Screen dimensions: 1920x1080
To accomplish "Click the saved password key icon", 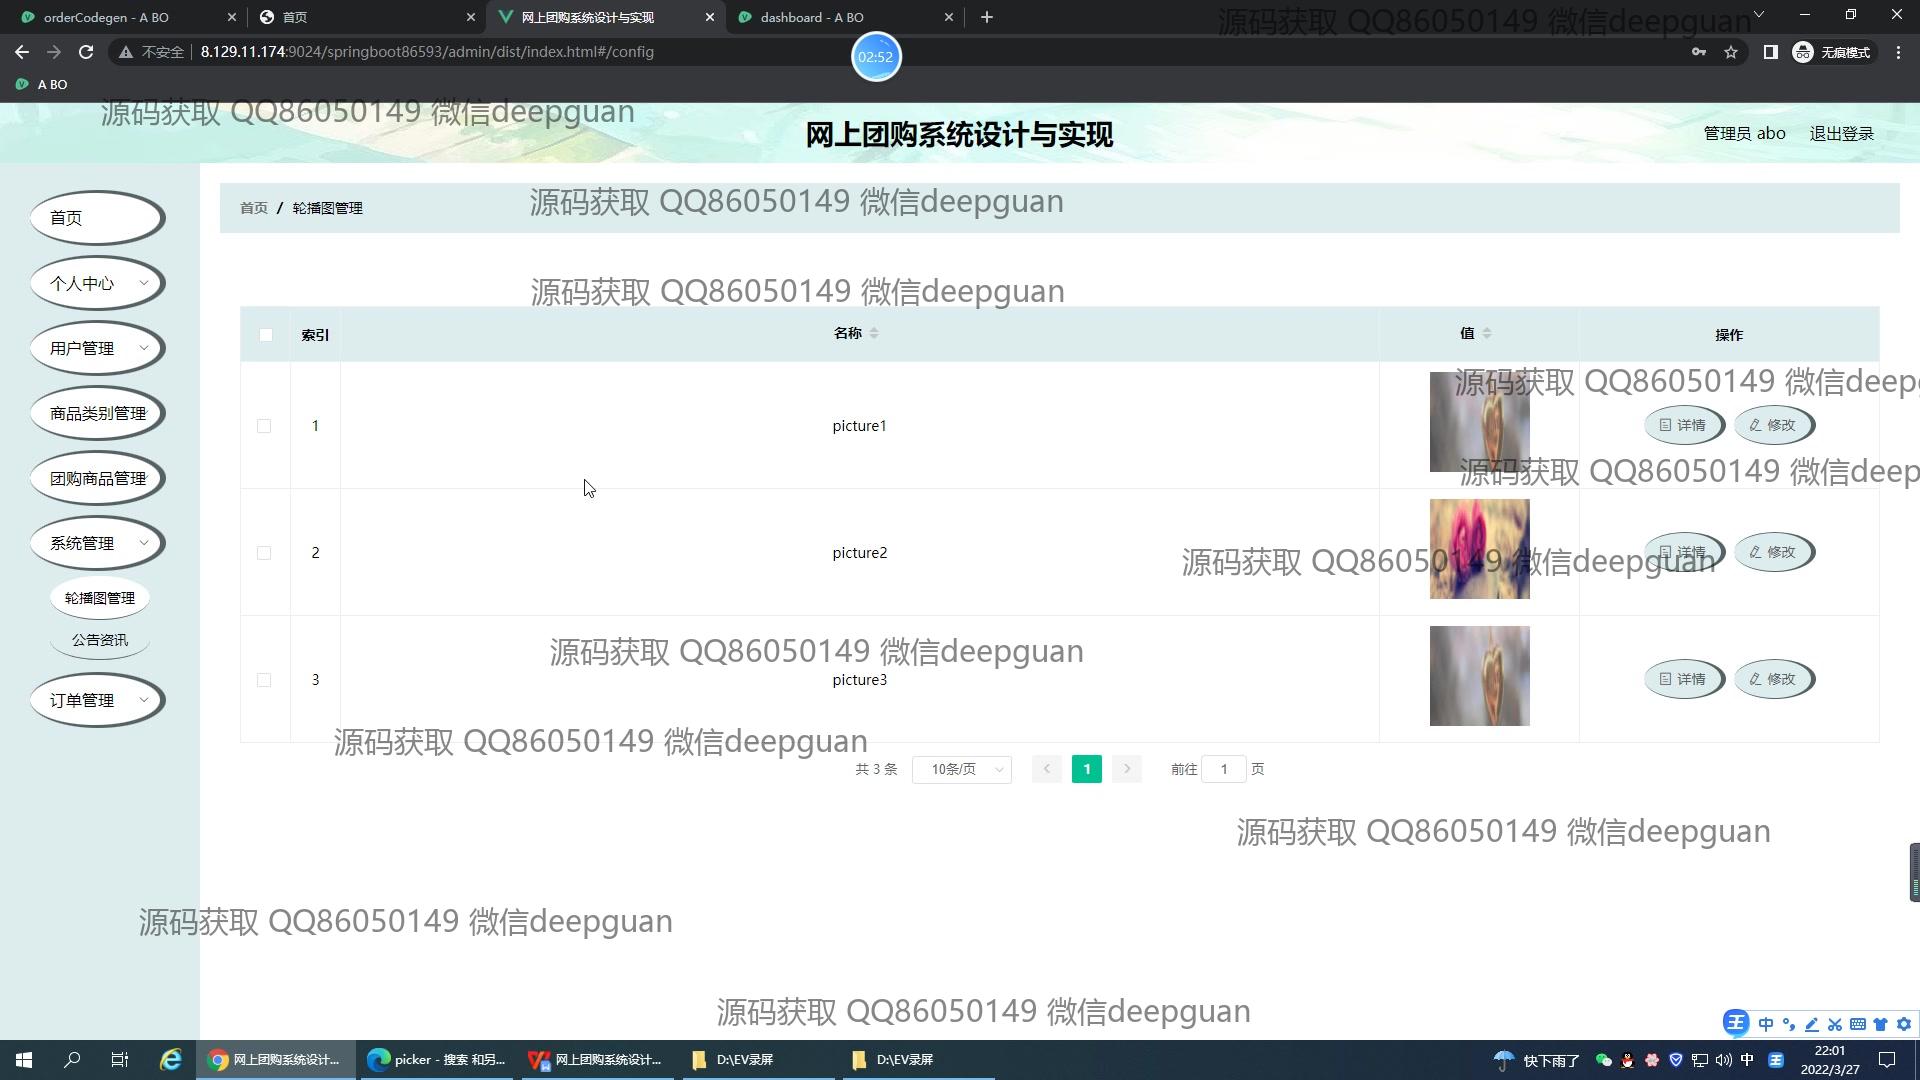I will [1698, 52].
